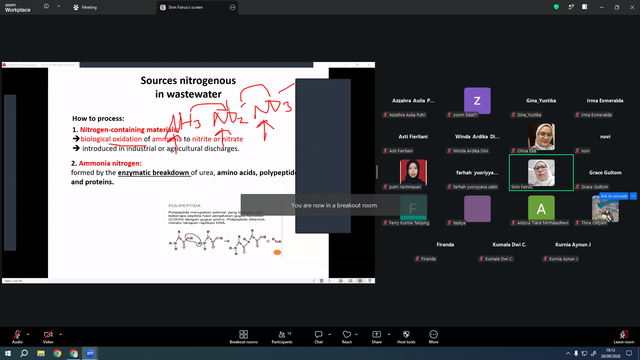Expand the Zoom Workplace dropdown chevron

click(x=58, y=6)
